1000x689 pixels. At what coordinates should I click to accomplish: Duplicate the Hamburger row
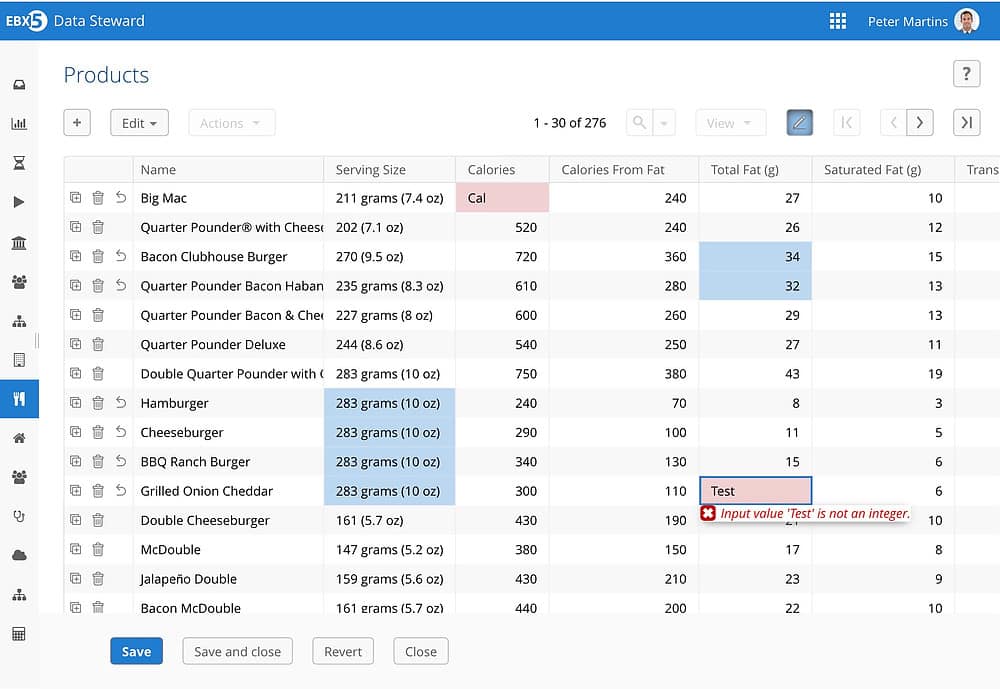coord(75,403)
